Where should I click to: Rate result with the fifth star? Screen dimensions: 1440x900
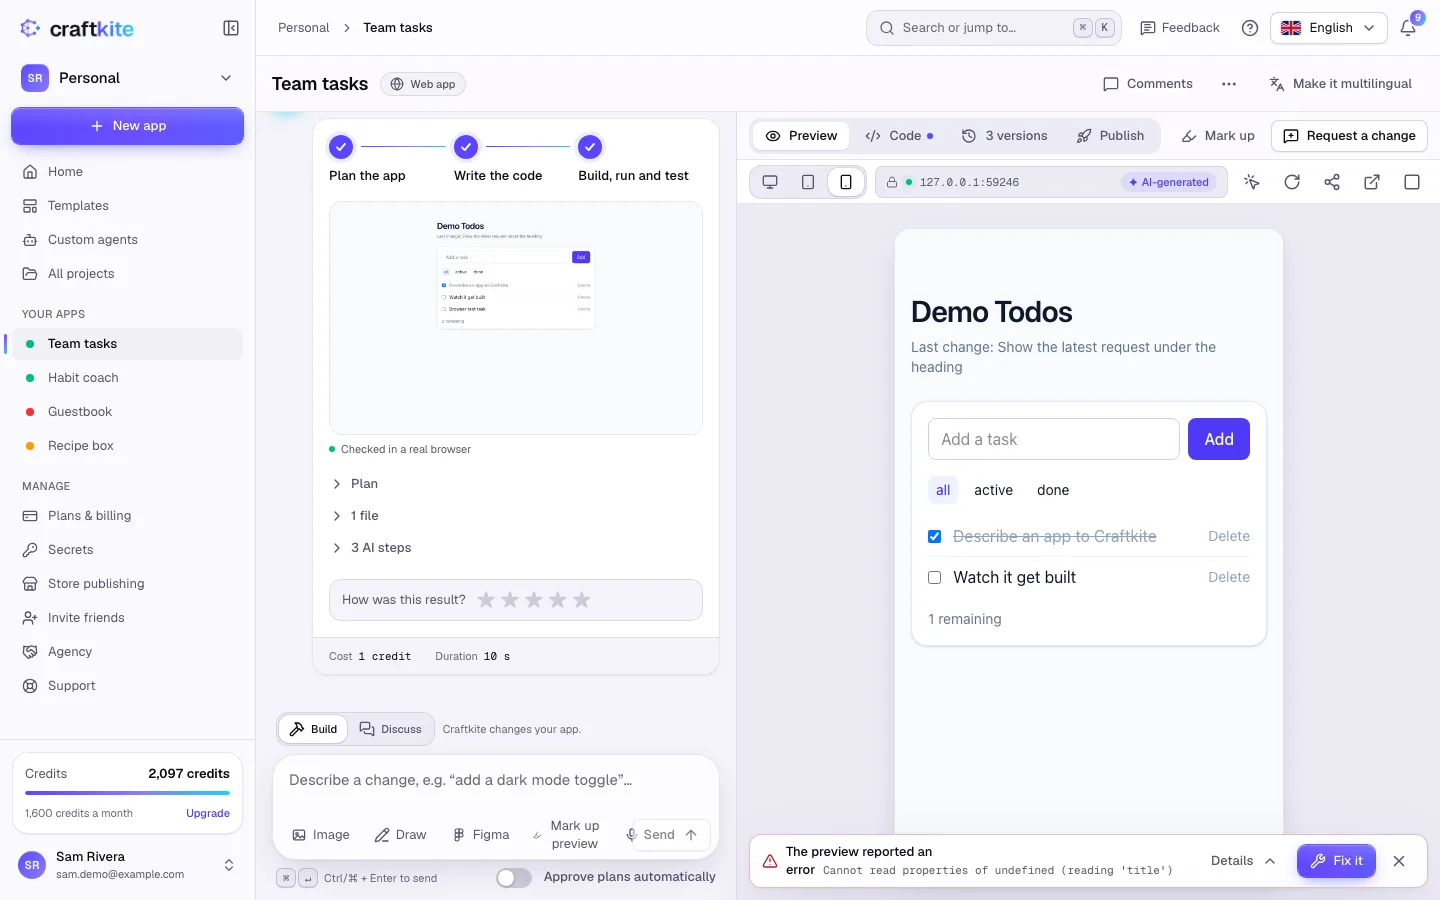[582, 600]
